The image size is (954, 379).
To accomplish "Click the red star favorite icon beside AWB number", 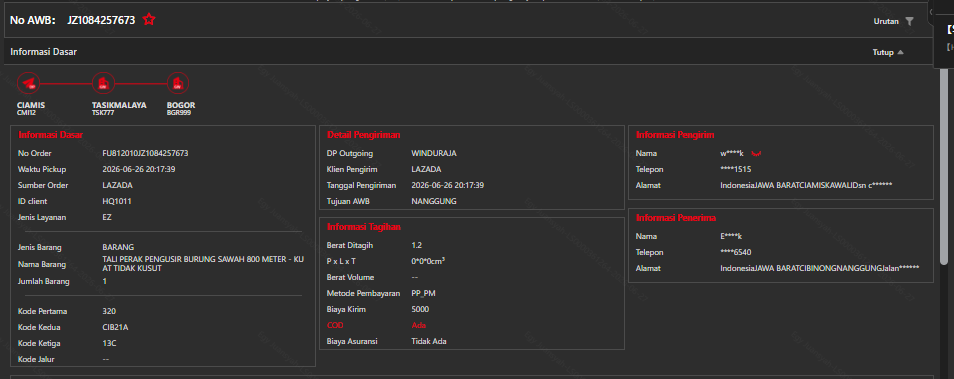I will pos(149,19).
